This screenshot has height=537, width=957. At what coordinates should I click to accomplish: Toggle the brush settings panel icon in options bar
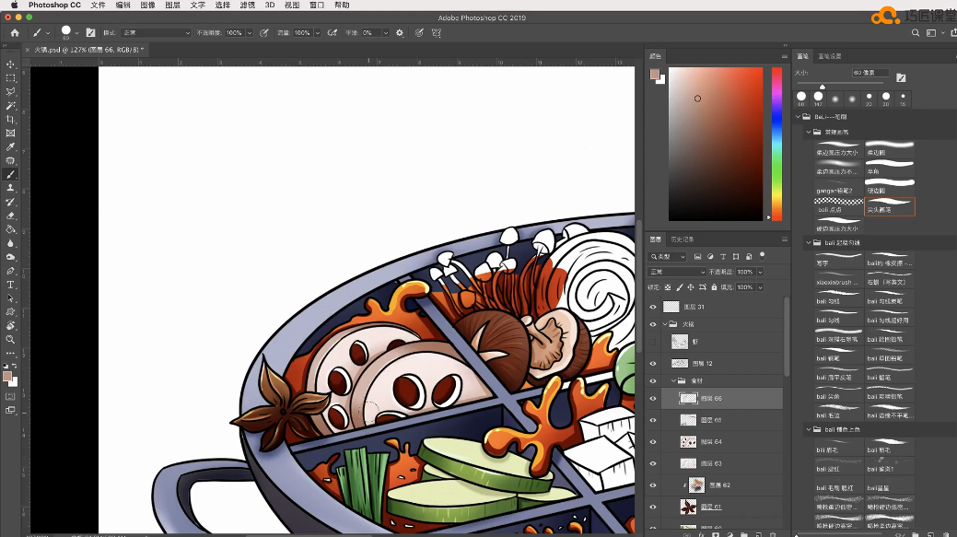tap(90, 33)
